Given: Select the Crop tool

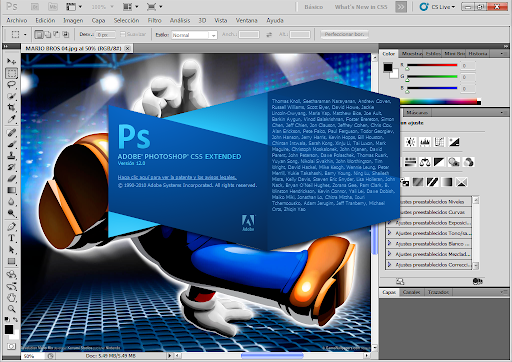Looking at the screenshot, I should tap(11, 107).
